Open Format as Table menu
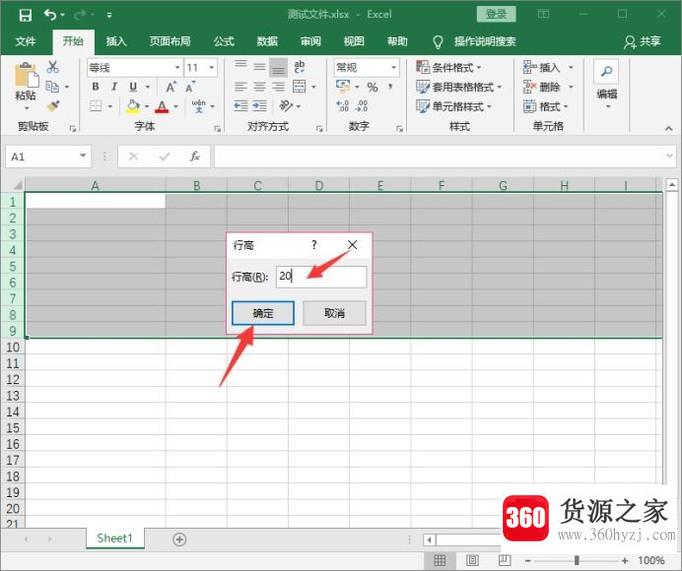Screen dimensions: 682x571 458,87
